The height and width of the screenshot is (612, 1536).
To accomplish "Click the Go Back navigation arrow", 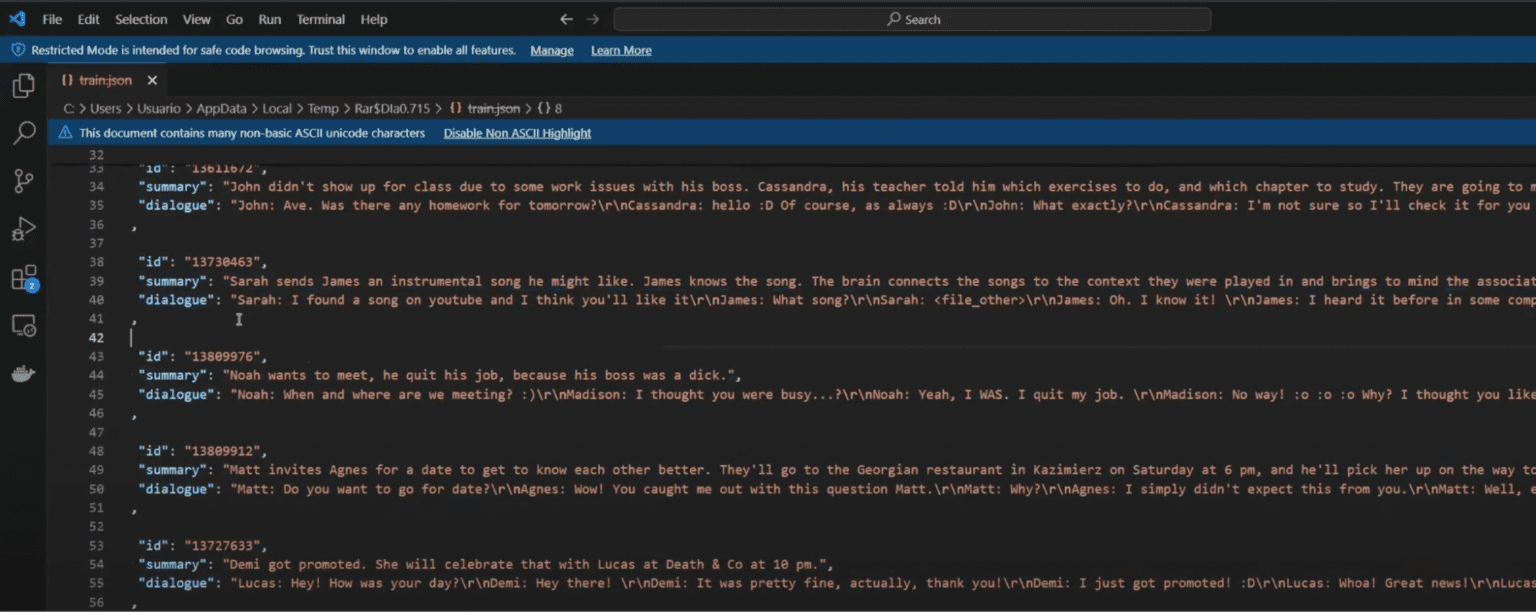I will [x=567, y=19].
